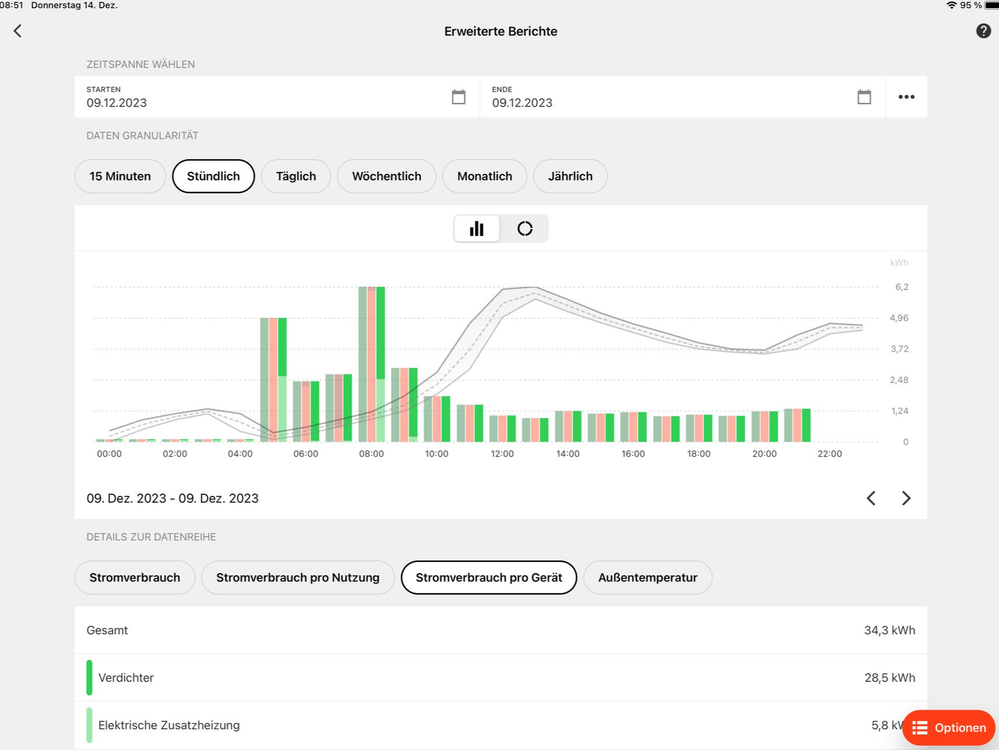Image resolution: width=999 pixels, height=750 pixels.
Task: Switch to Stromverbrauch data series tab
Action: (x=135, y=578)
